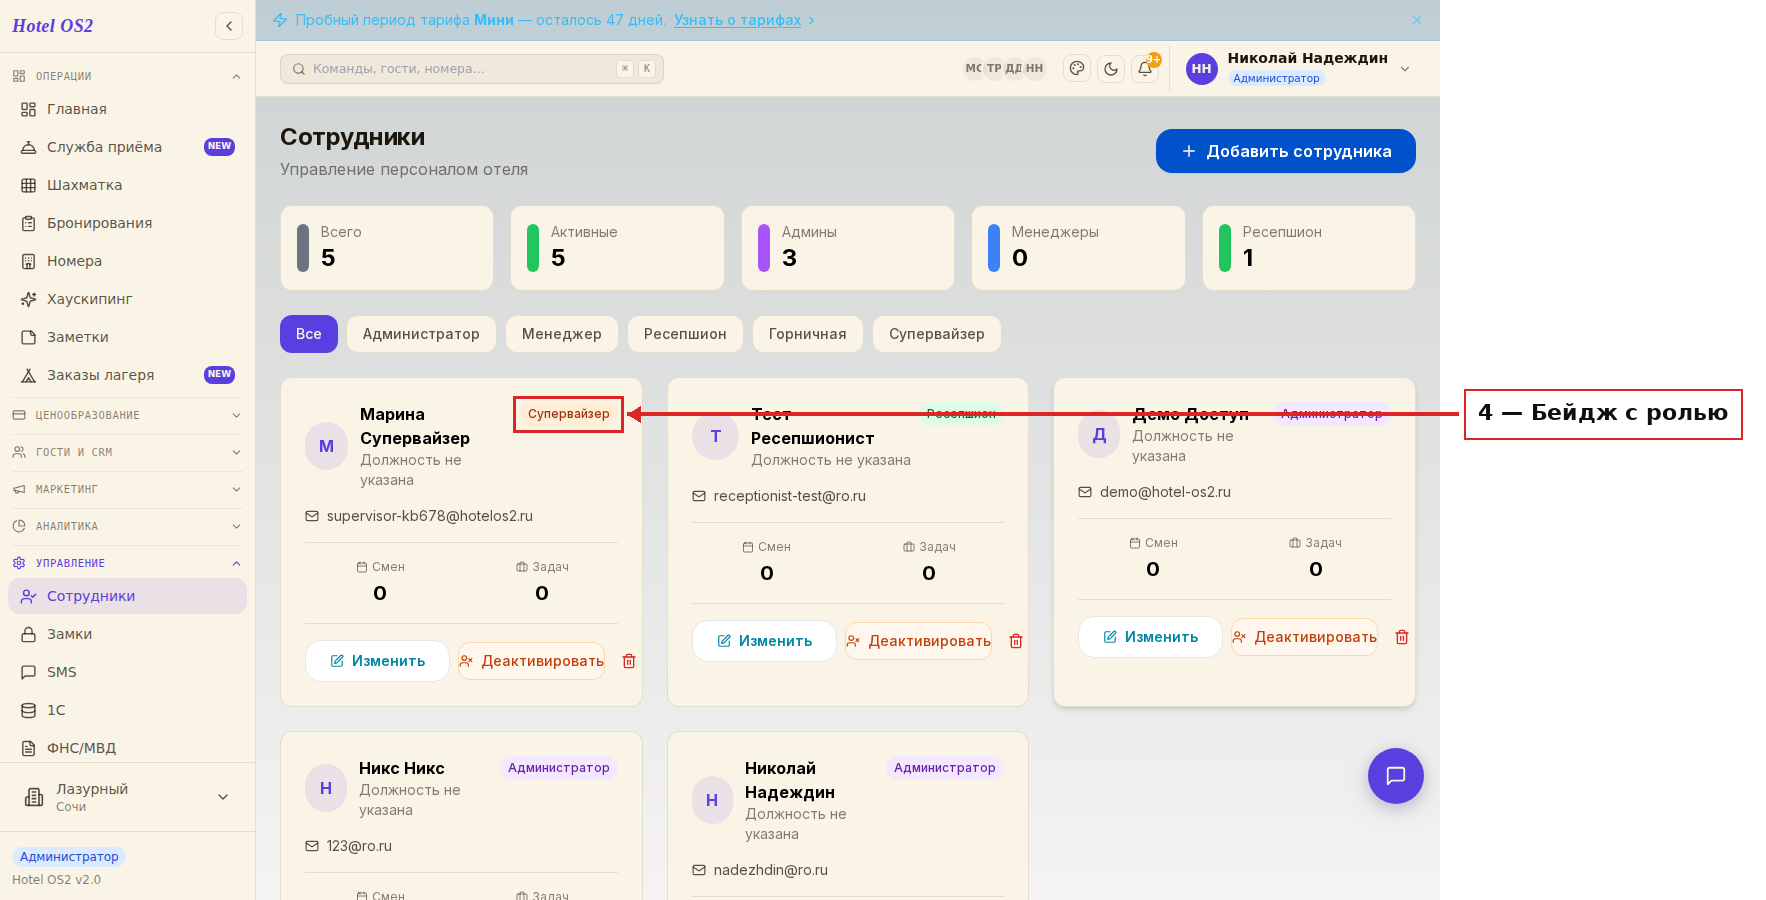
Task: Open Хаускипинг in sidebar
Action: click(x=127, y=299)
